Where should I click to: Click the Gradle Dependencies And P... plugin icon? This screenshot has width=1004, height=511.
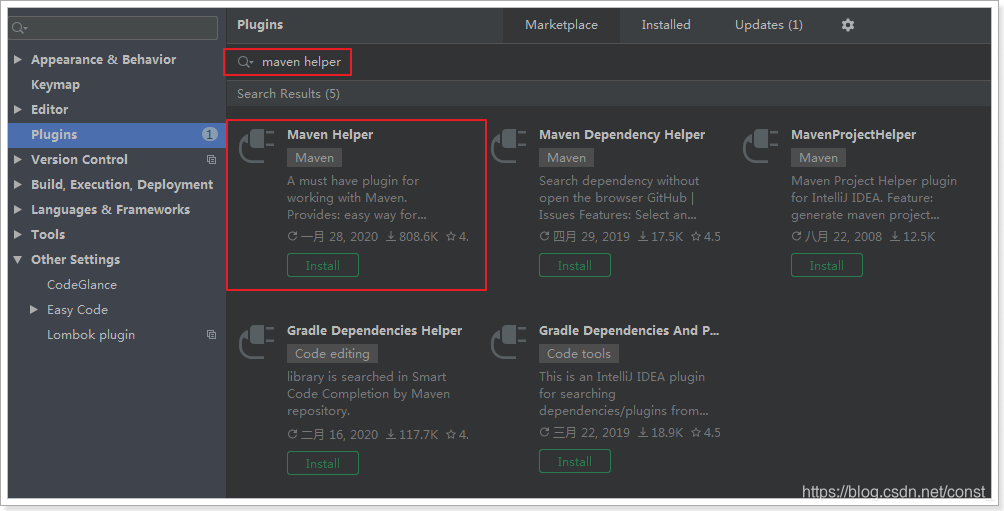pos(508,341)
